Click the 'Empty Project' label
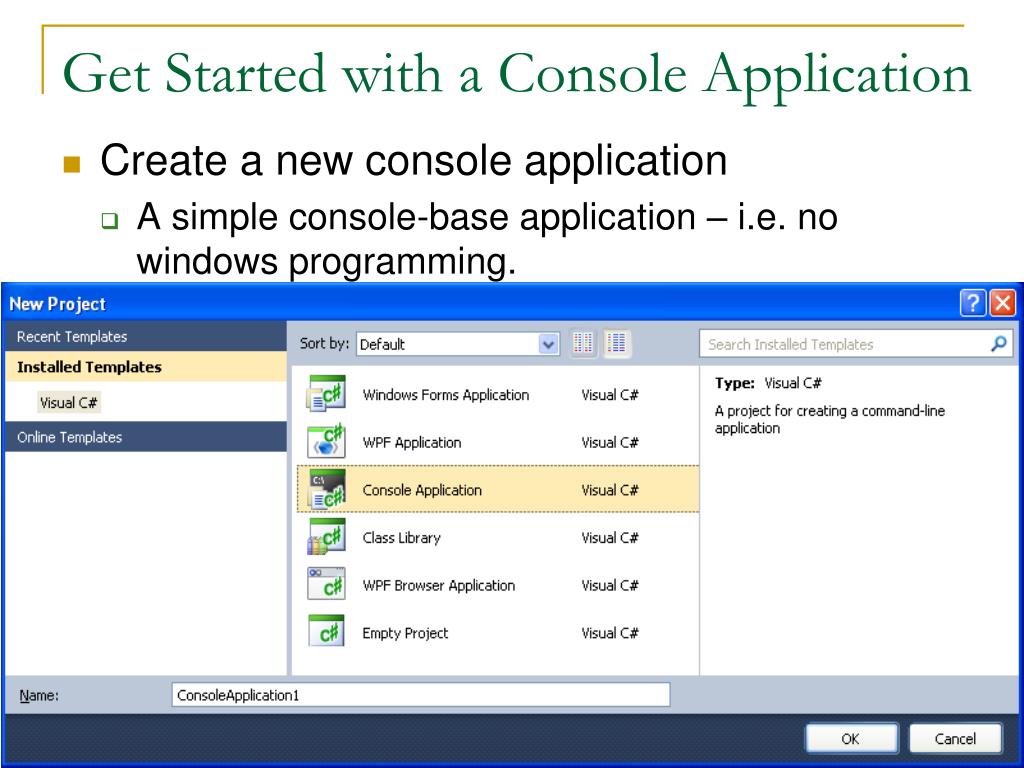 click(x=406, y=633)
